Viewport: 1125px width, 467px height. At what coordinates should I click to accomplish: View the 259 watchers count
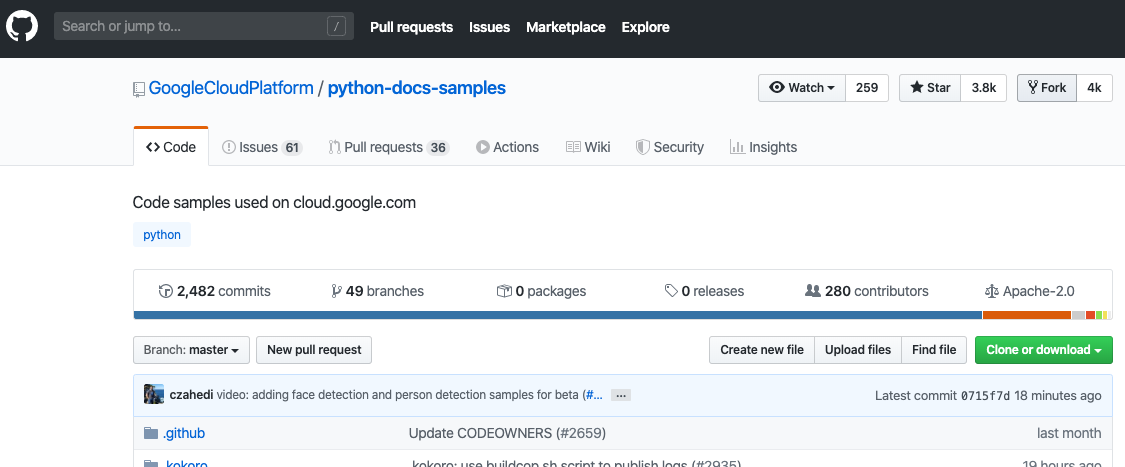click(867, 88)
